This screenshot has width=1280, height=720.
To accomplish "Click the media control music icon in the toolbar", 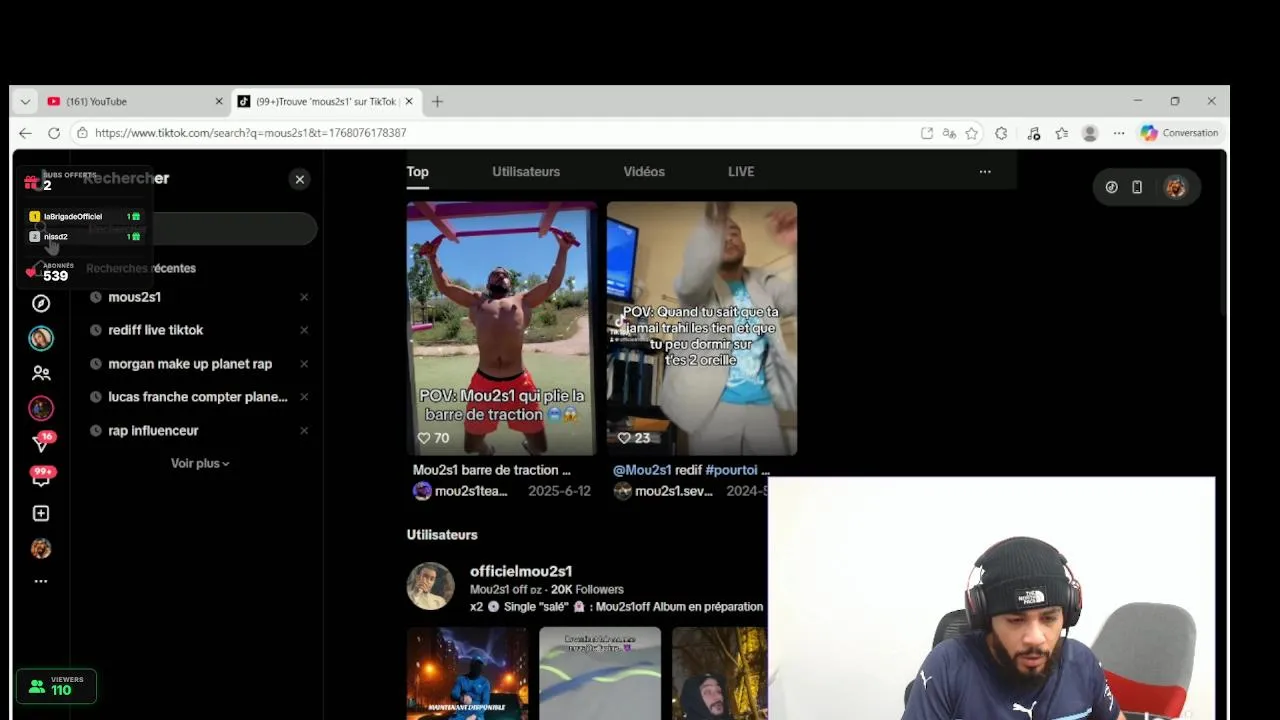I will [1033, 133].
